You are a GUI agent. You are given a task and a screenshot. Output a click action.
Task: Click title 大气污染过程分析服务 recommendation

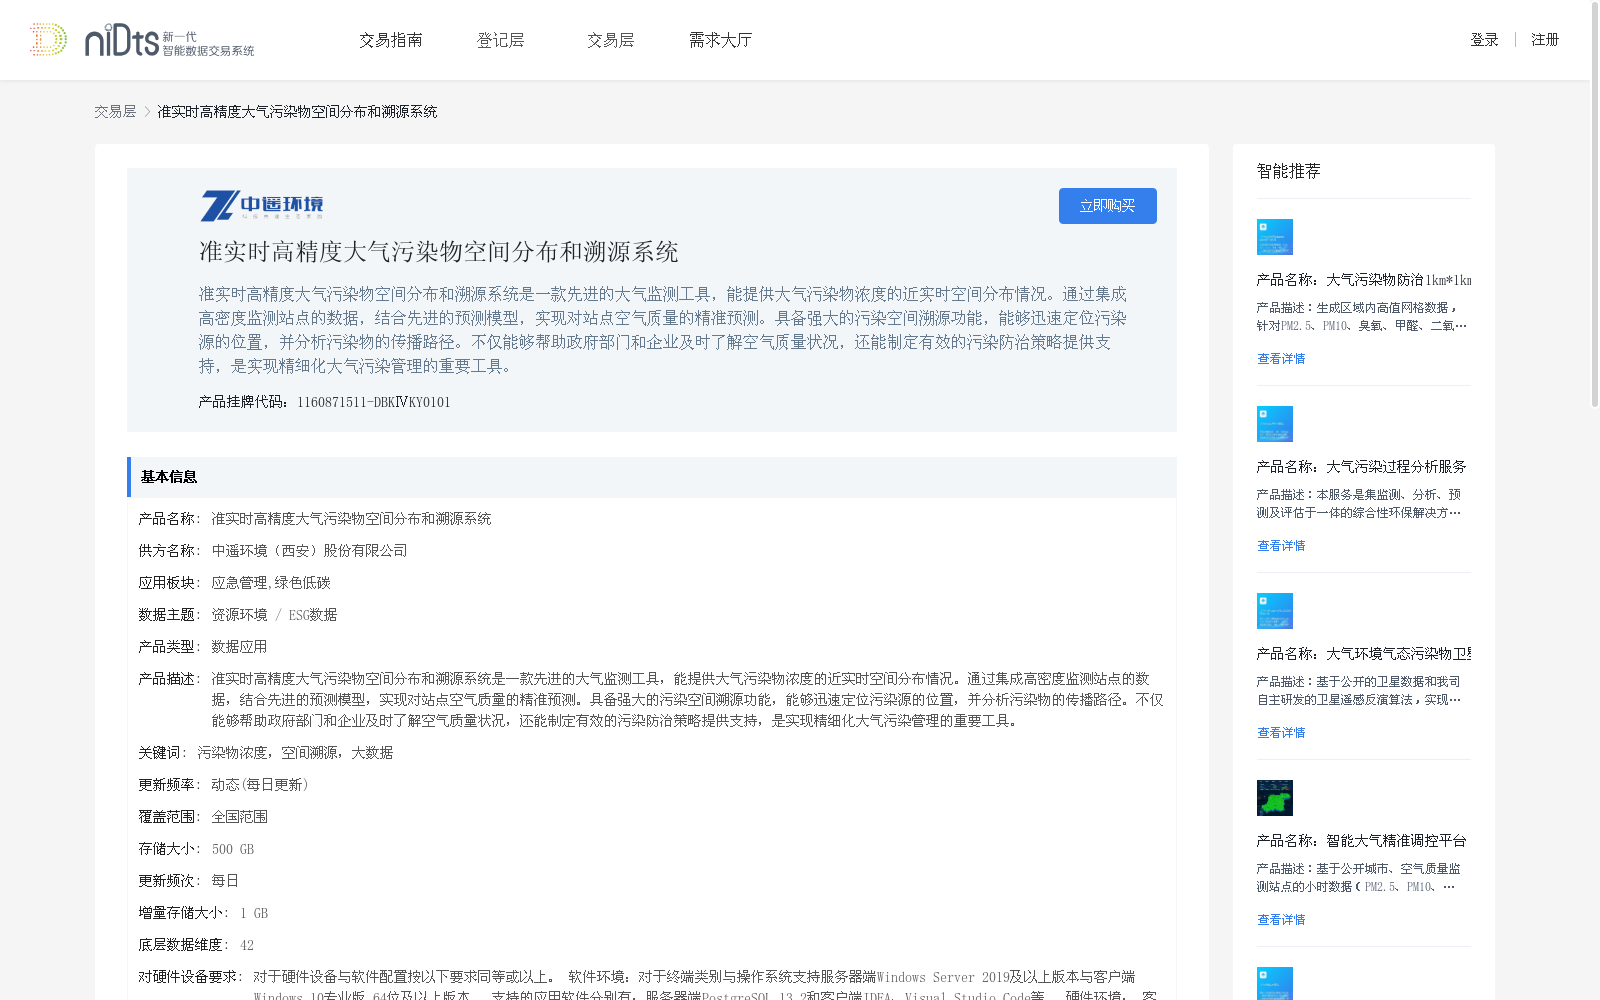[x=1362, y=467]
